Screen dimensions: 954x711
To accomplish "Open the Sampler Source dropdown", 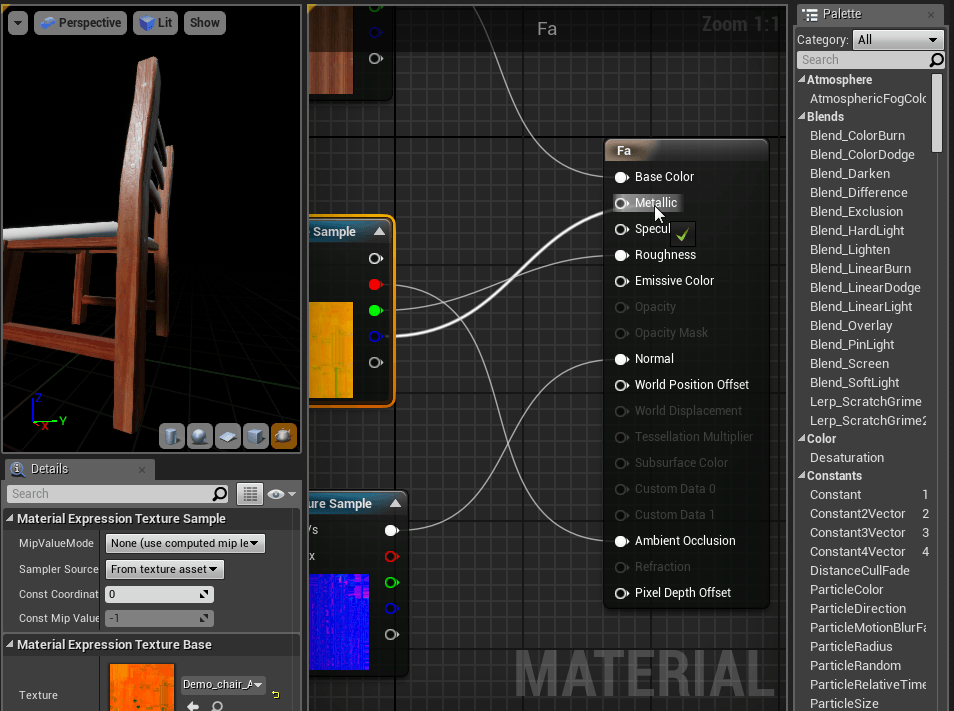I will [x=165, y=570].
